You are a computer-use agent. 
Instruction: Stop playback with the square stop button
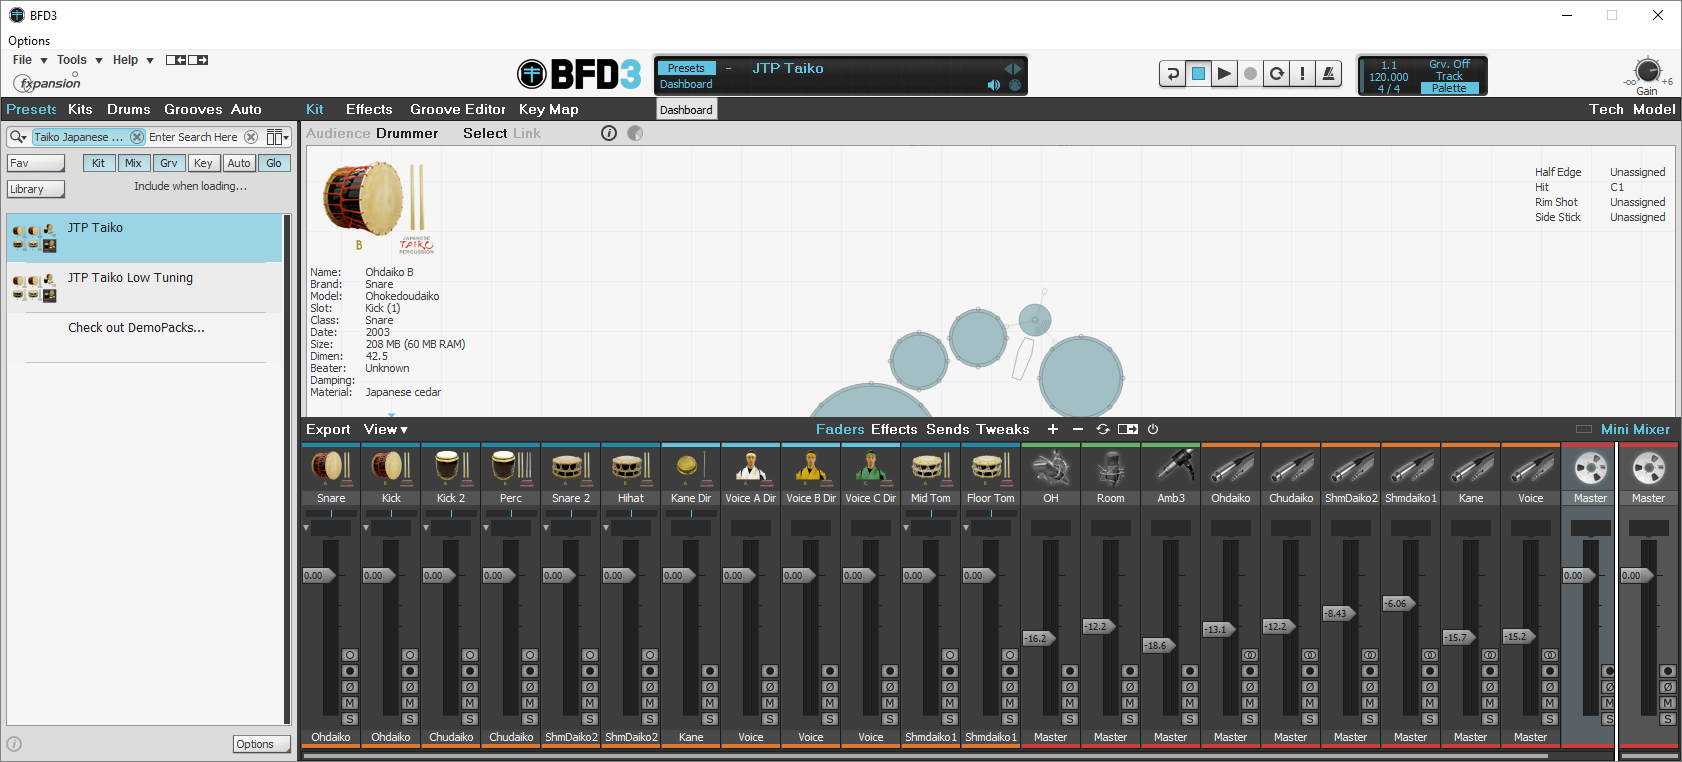pos(1198,74)
